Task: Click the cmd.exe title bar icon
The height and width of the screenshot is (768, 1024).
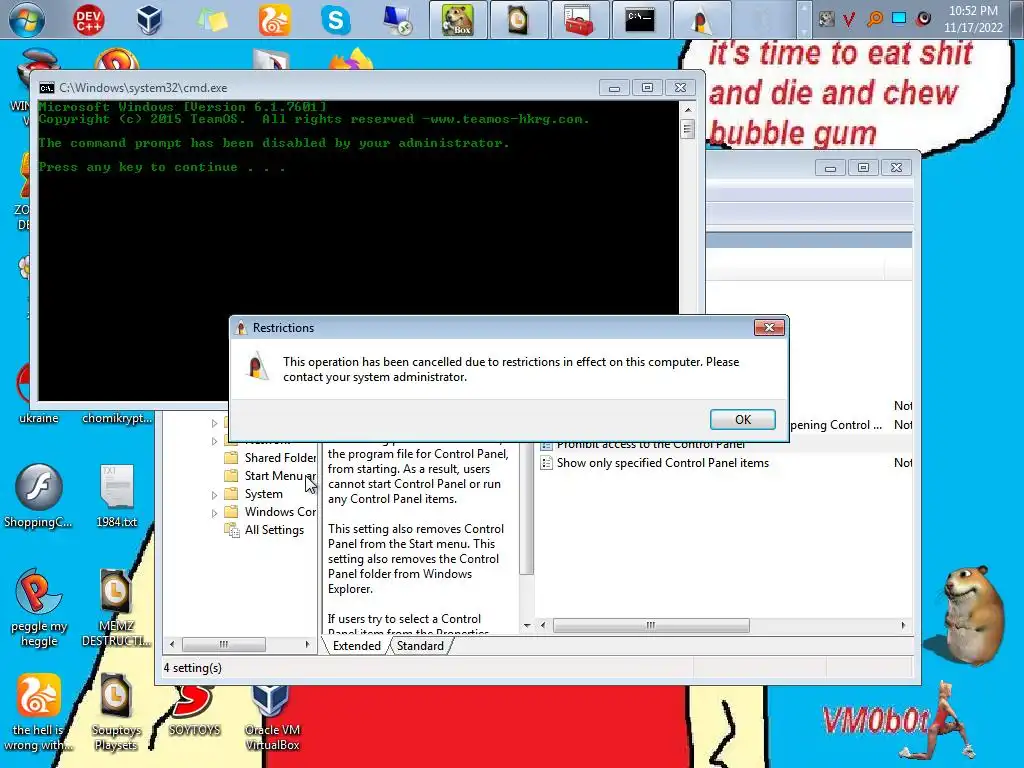Action: pos(47,88)
